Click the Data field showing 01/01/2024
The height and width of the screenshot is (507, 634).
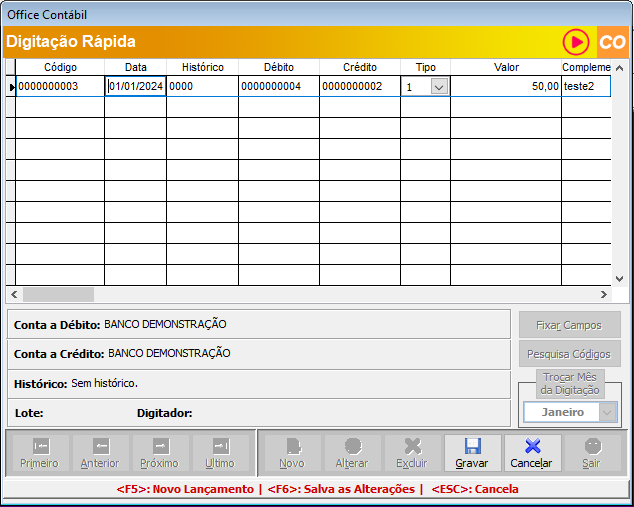[136, 87]
